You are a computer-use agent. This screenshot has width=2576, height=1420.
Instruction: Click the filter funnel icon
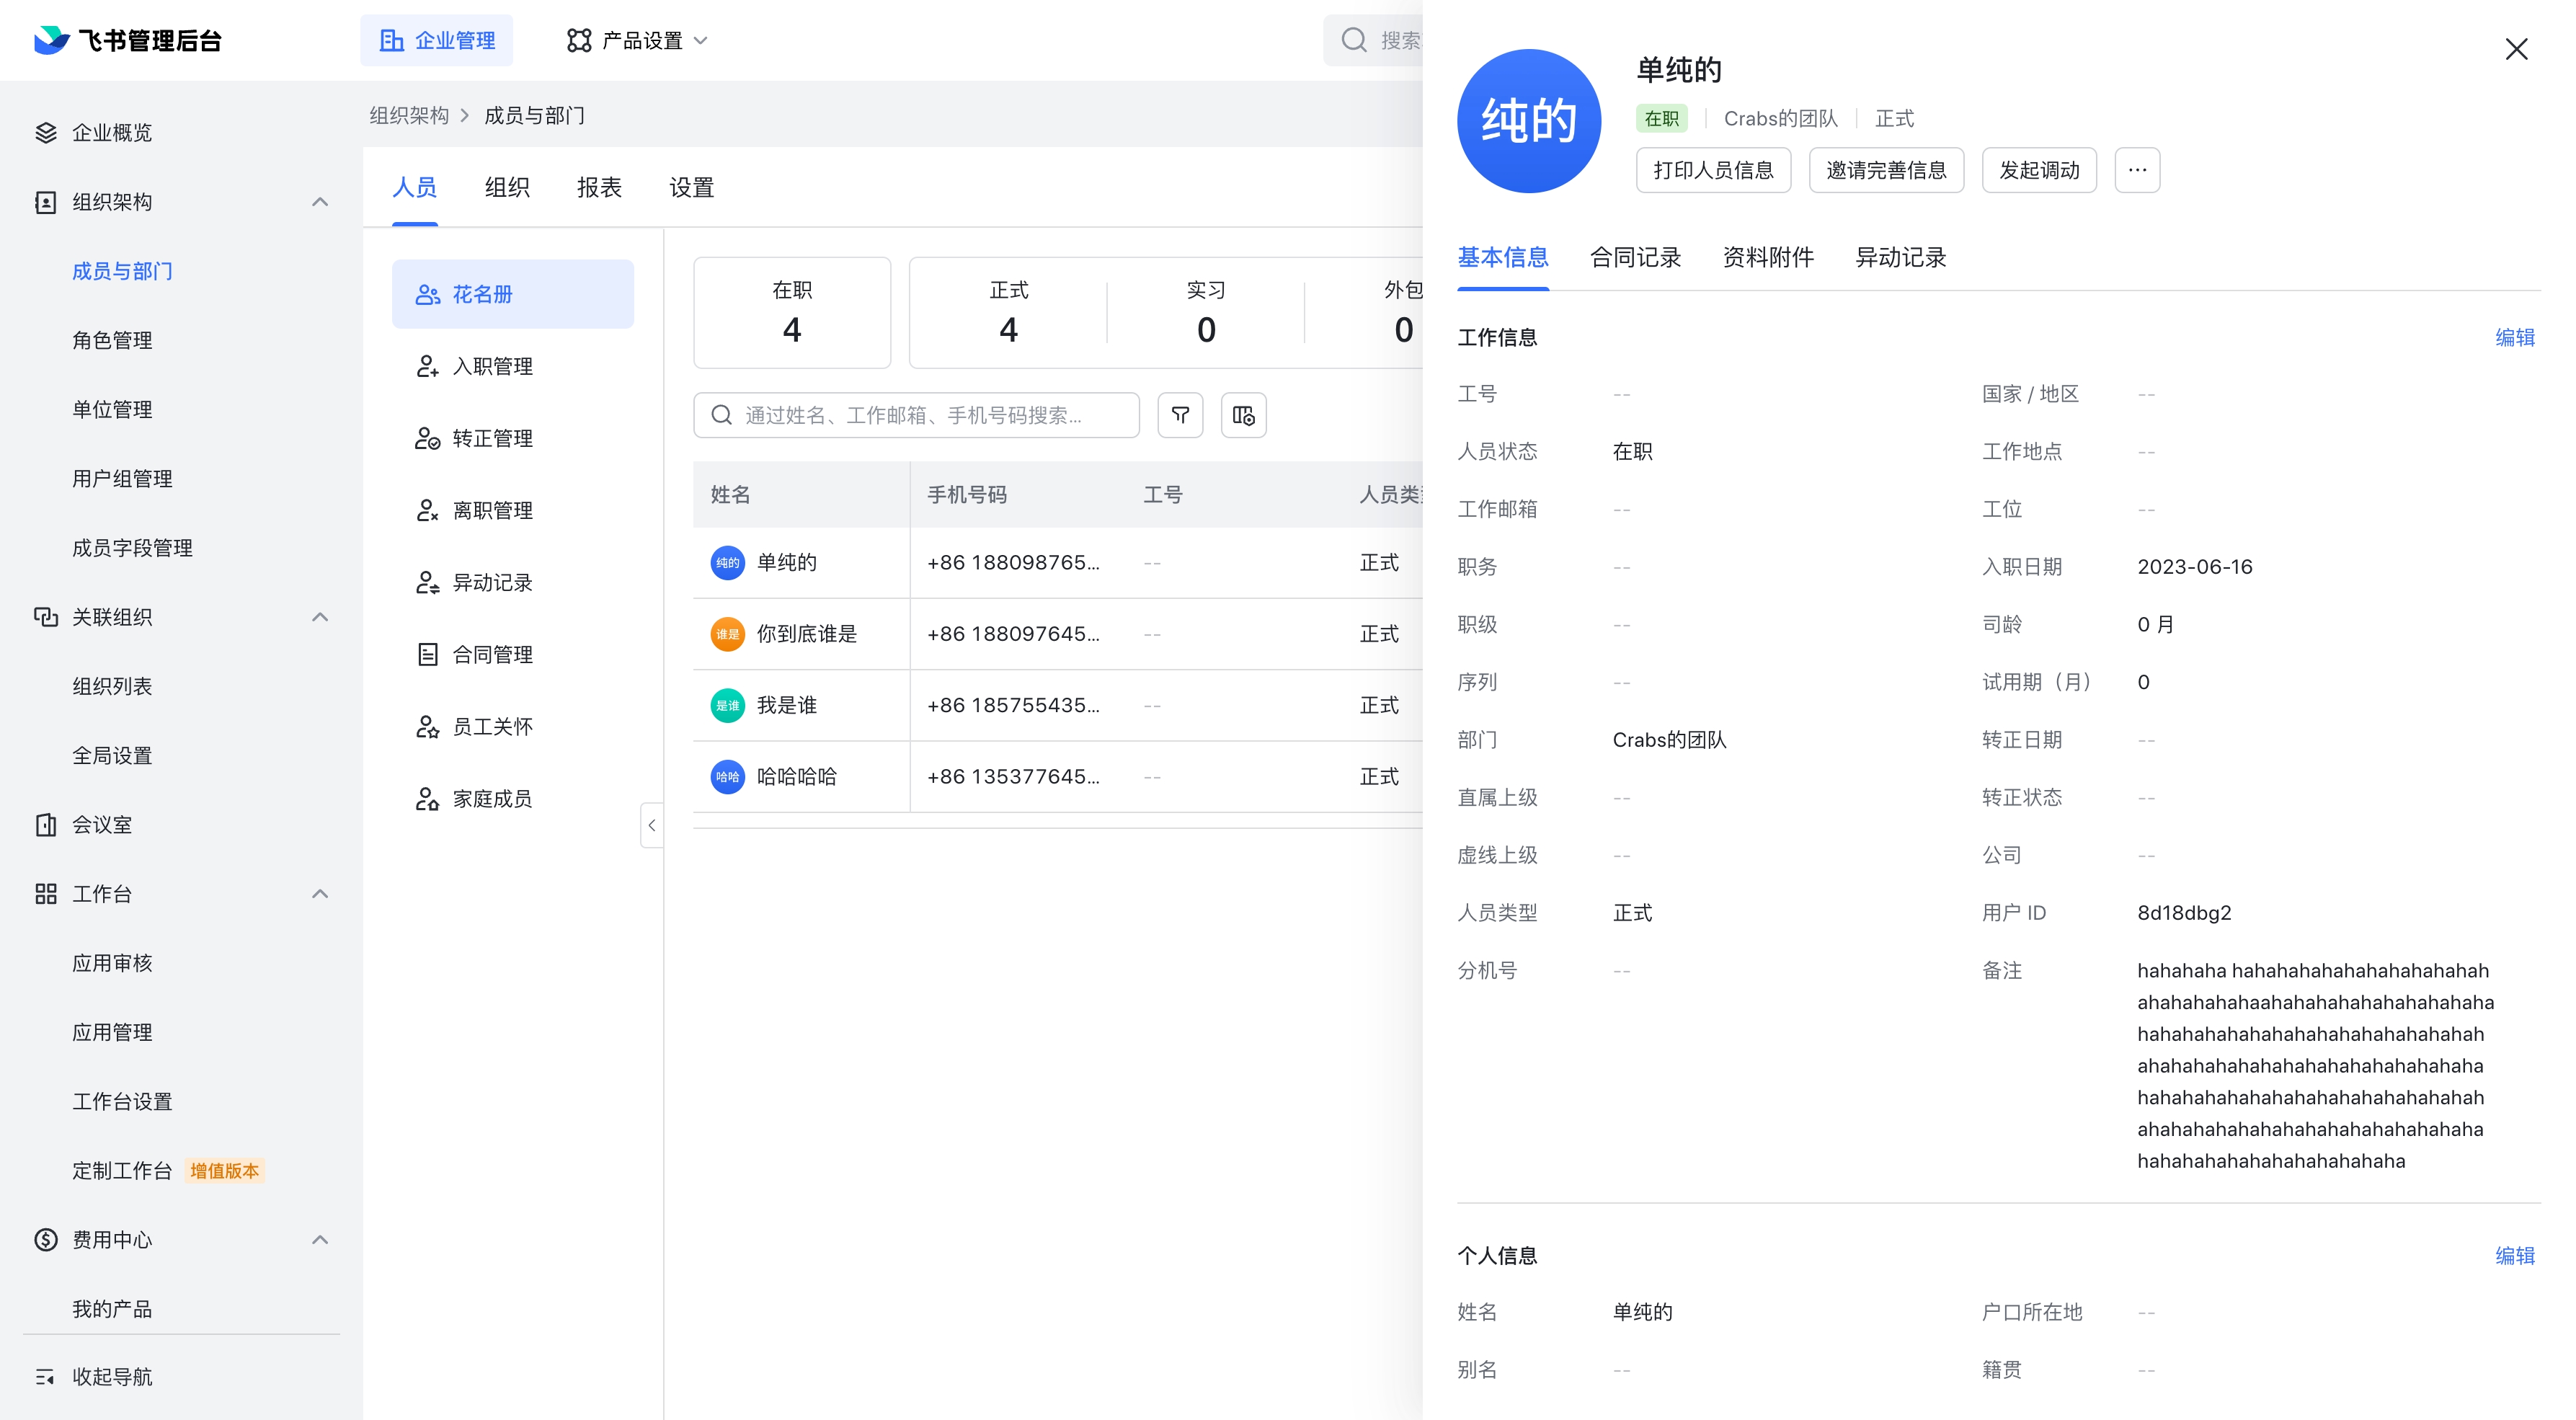1180,415
